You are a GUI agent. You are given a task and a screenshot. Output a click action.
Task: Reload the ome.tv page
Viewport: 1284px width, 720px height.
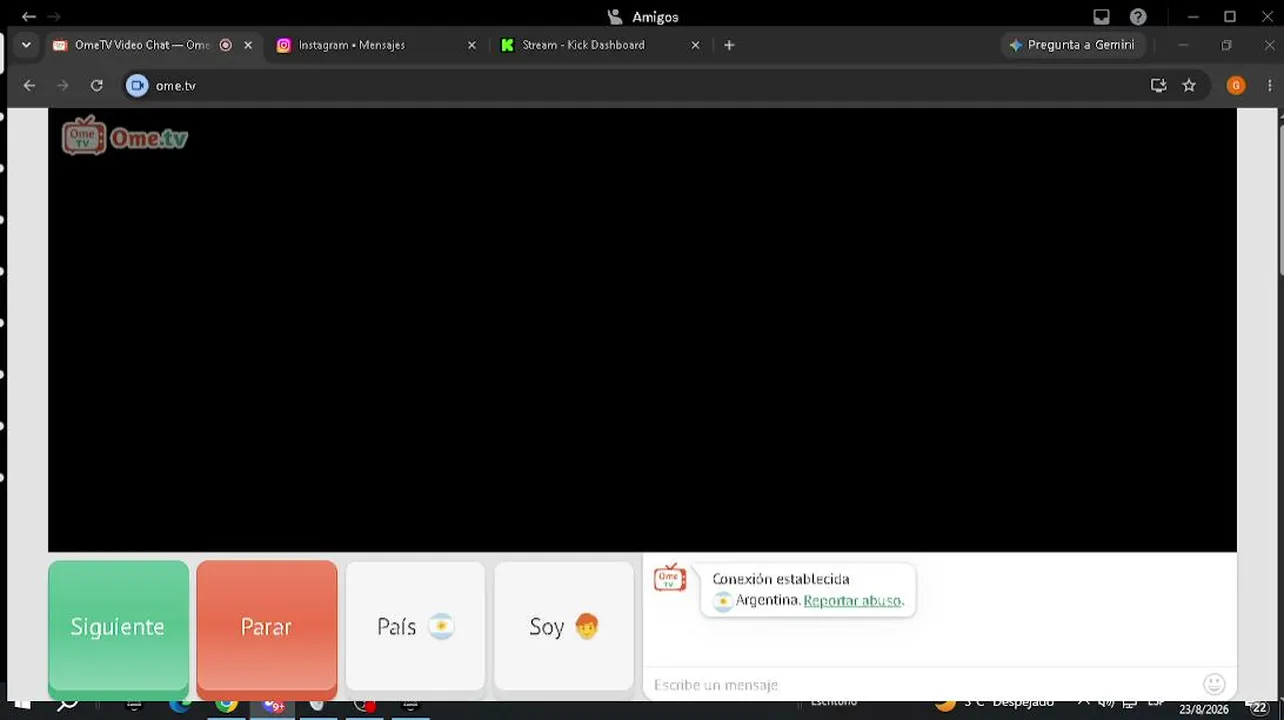[x=97, y=86]
